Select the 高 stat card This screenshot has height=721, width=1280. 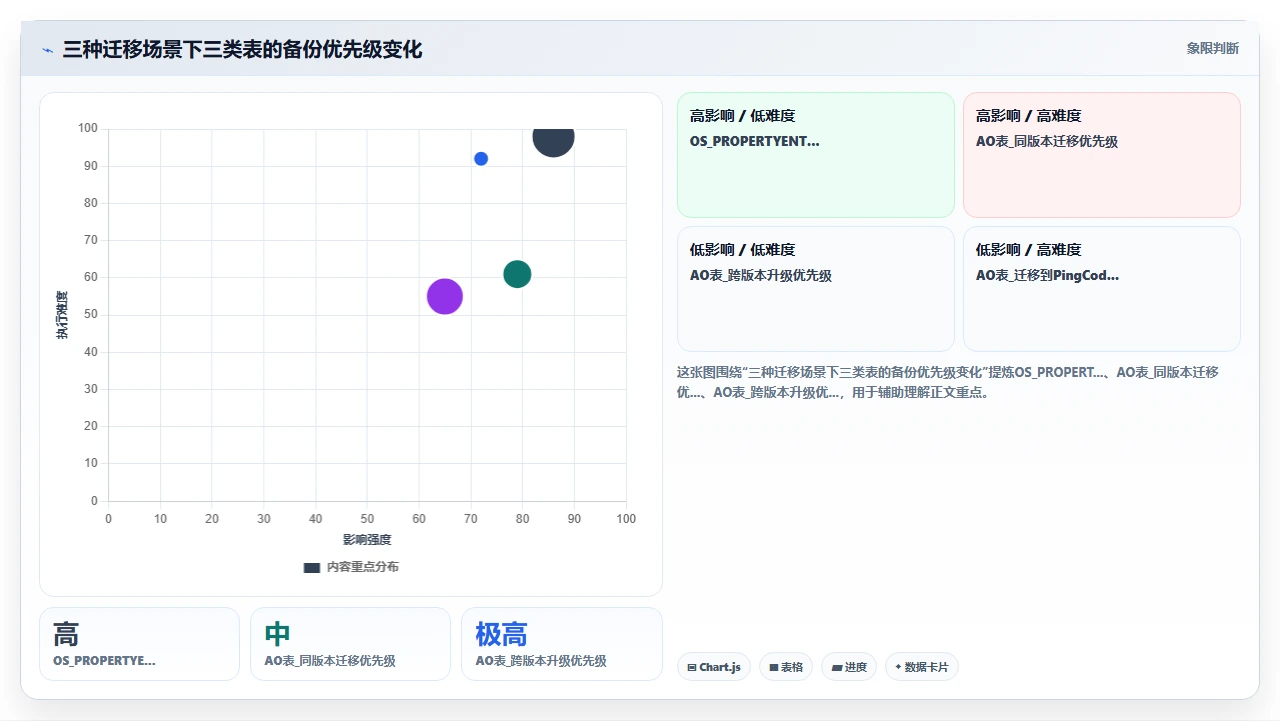(139, 644)
